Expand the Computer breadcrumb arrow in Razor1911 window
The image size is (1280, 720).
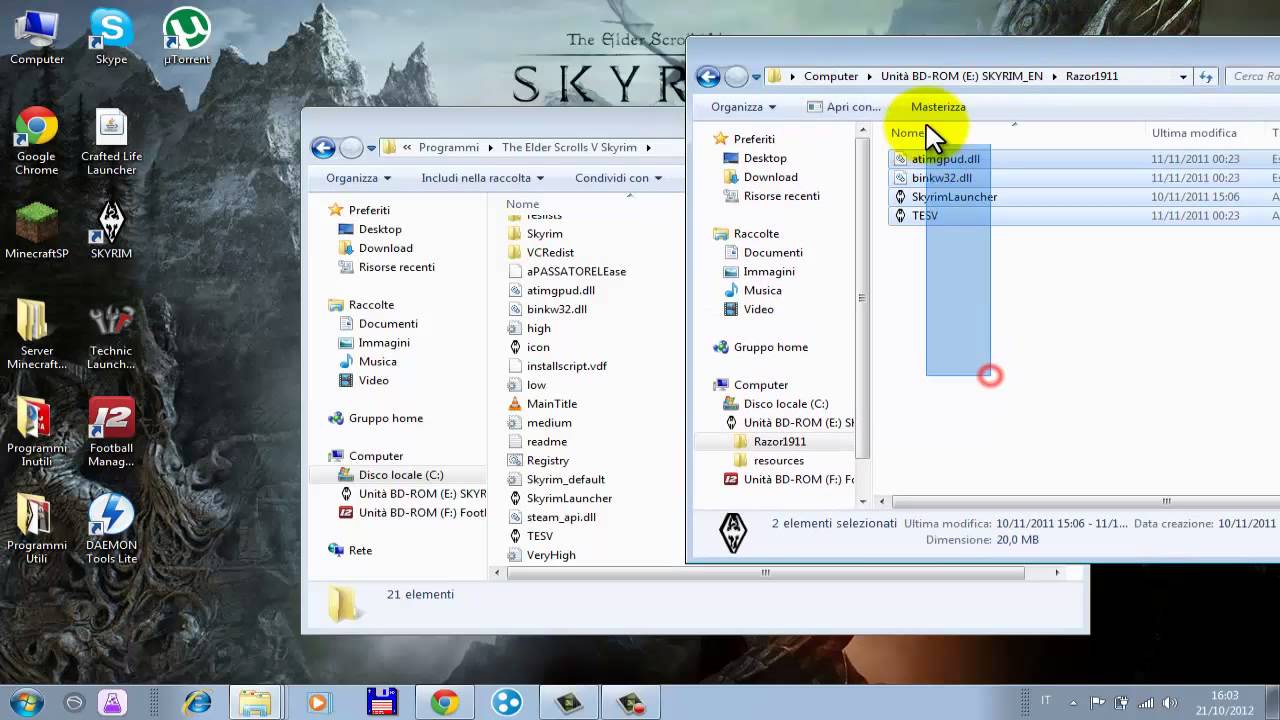click(x=868, y=76)
